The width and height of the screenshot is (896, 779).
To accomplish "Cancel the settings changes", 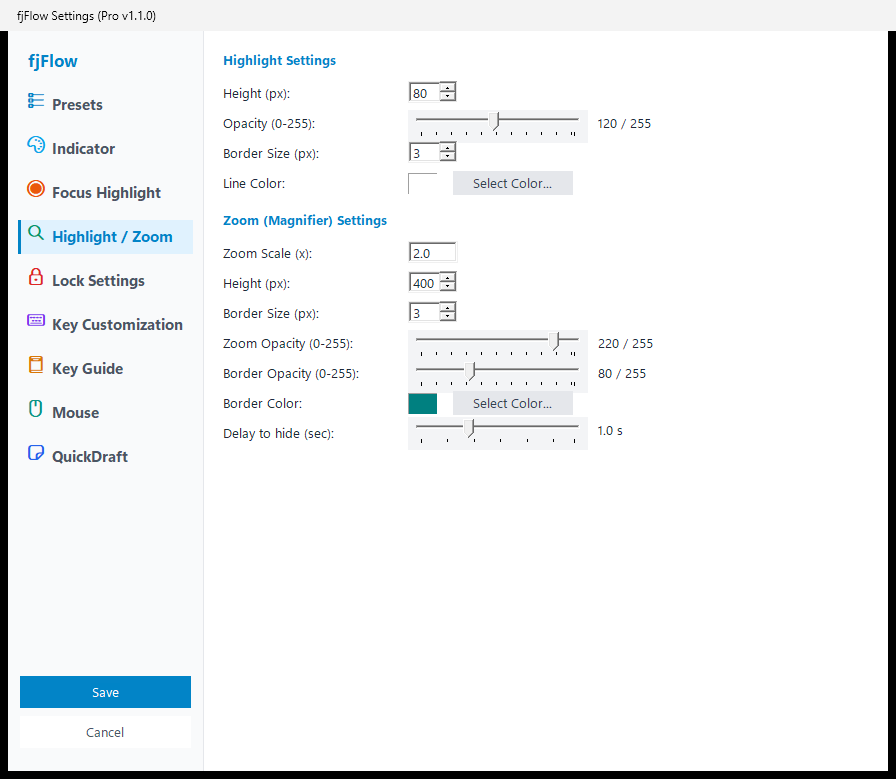I will (x=105, y=732).
